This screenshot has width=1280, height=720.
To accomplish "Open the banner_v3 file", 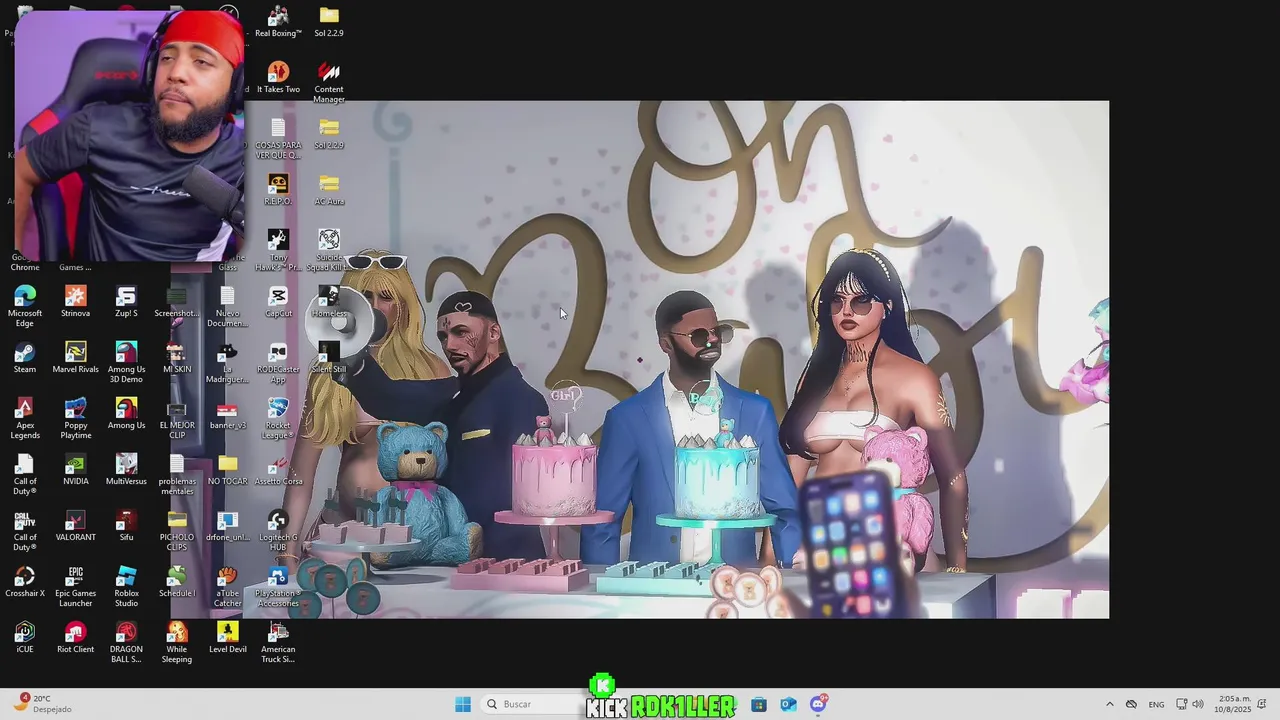I will coord(227,413).
